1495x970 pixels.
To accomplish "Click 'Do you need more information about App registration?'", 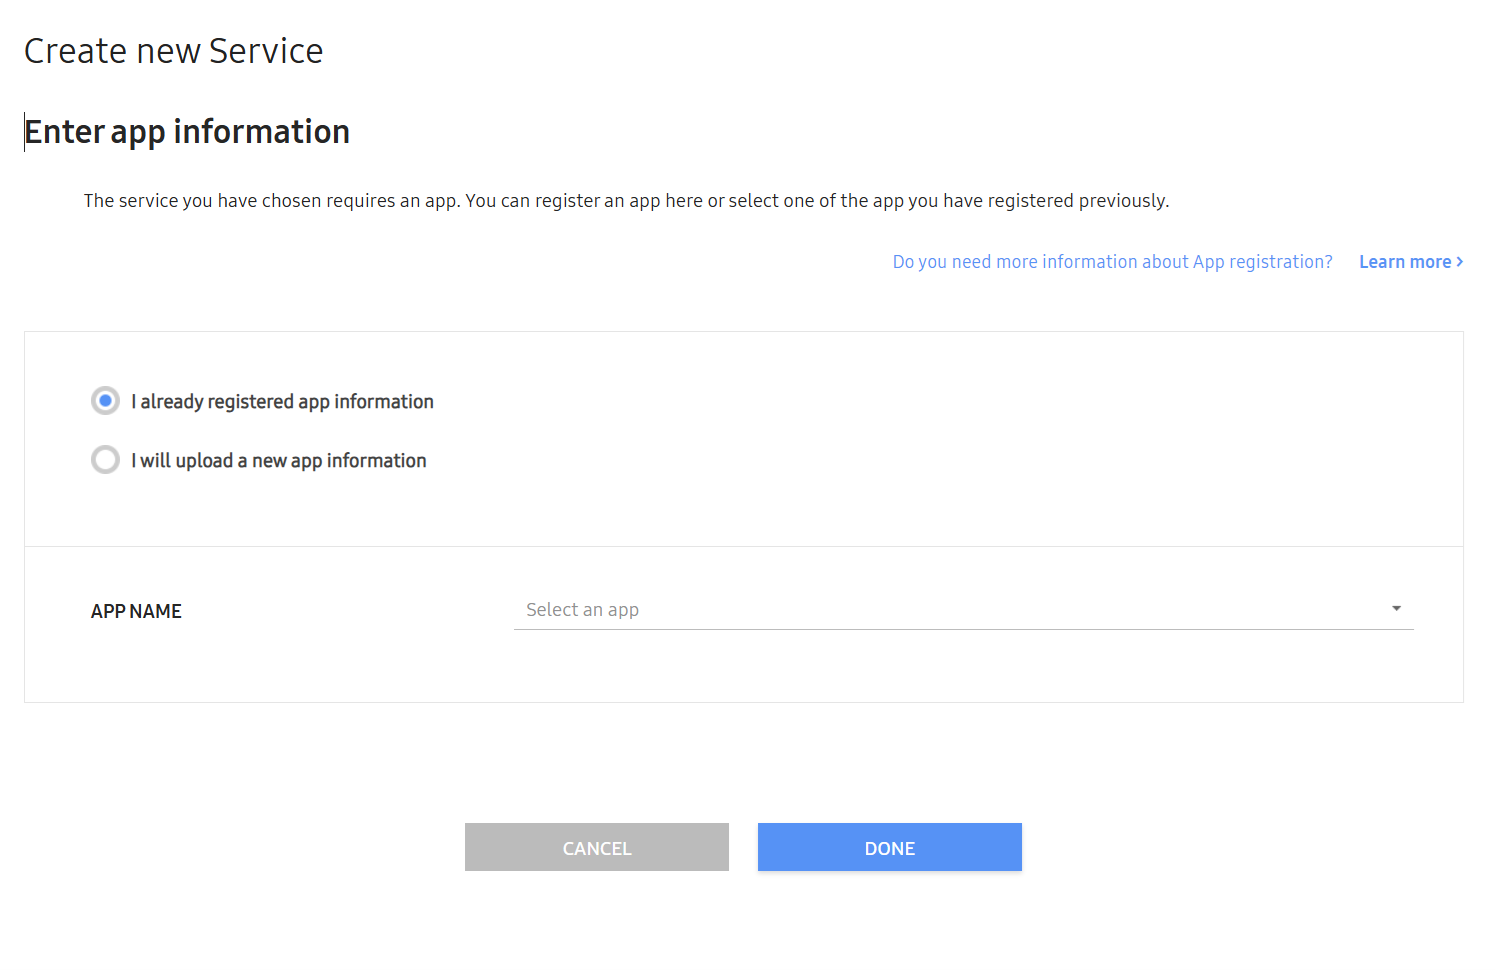I will coord(1112,262).
